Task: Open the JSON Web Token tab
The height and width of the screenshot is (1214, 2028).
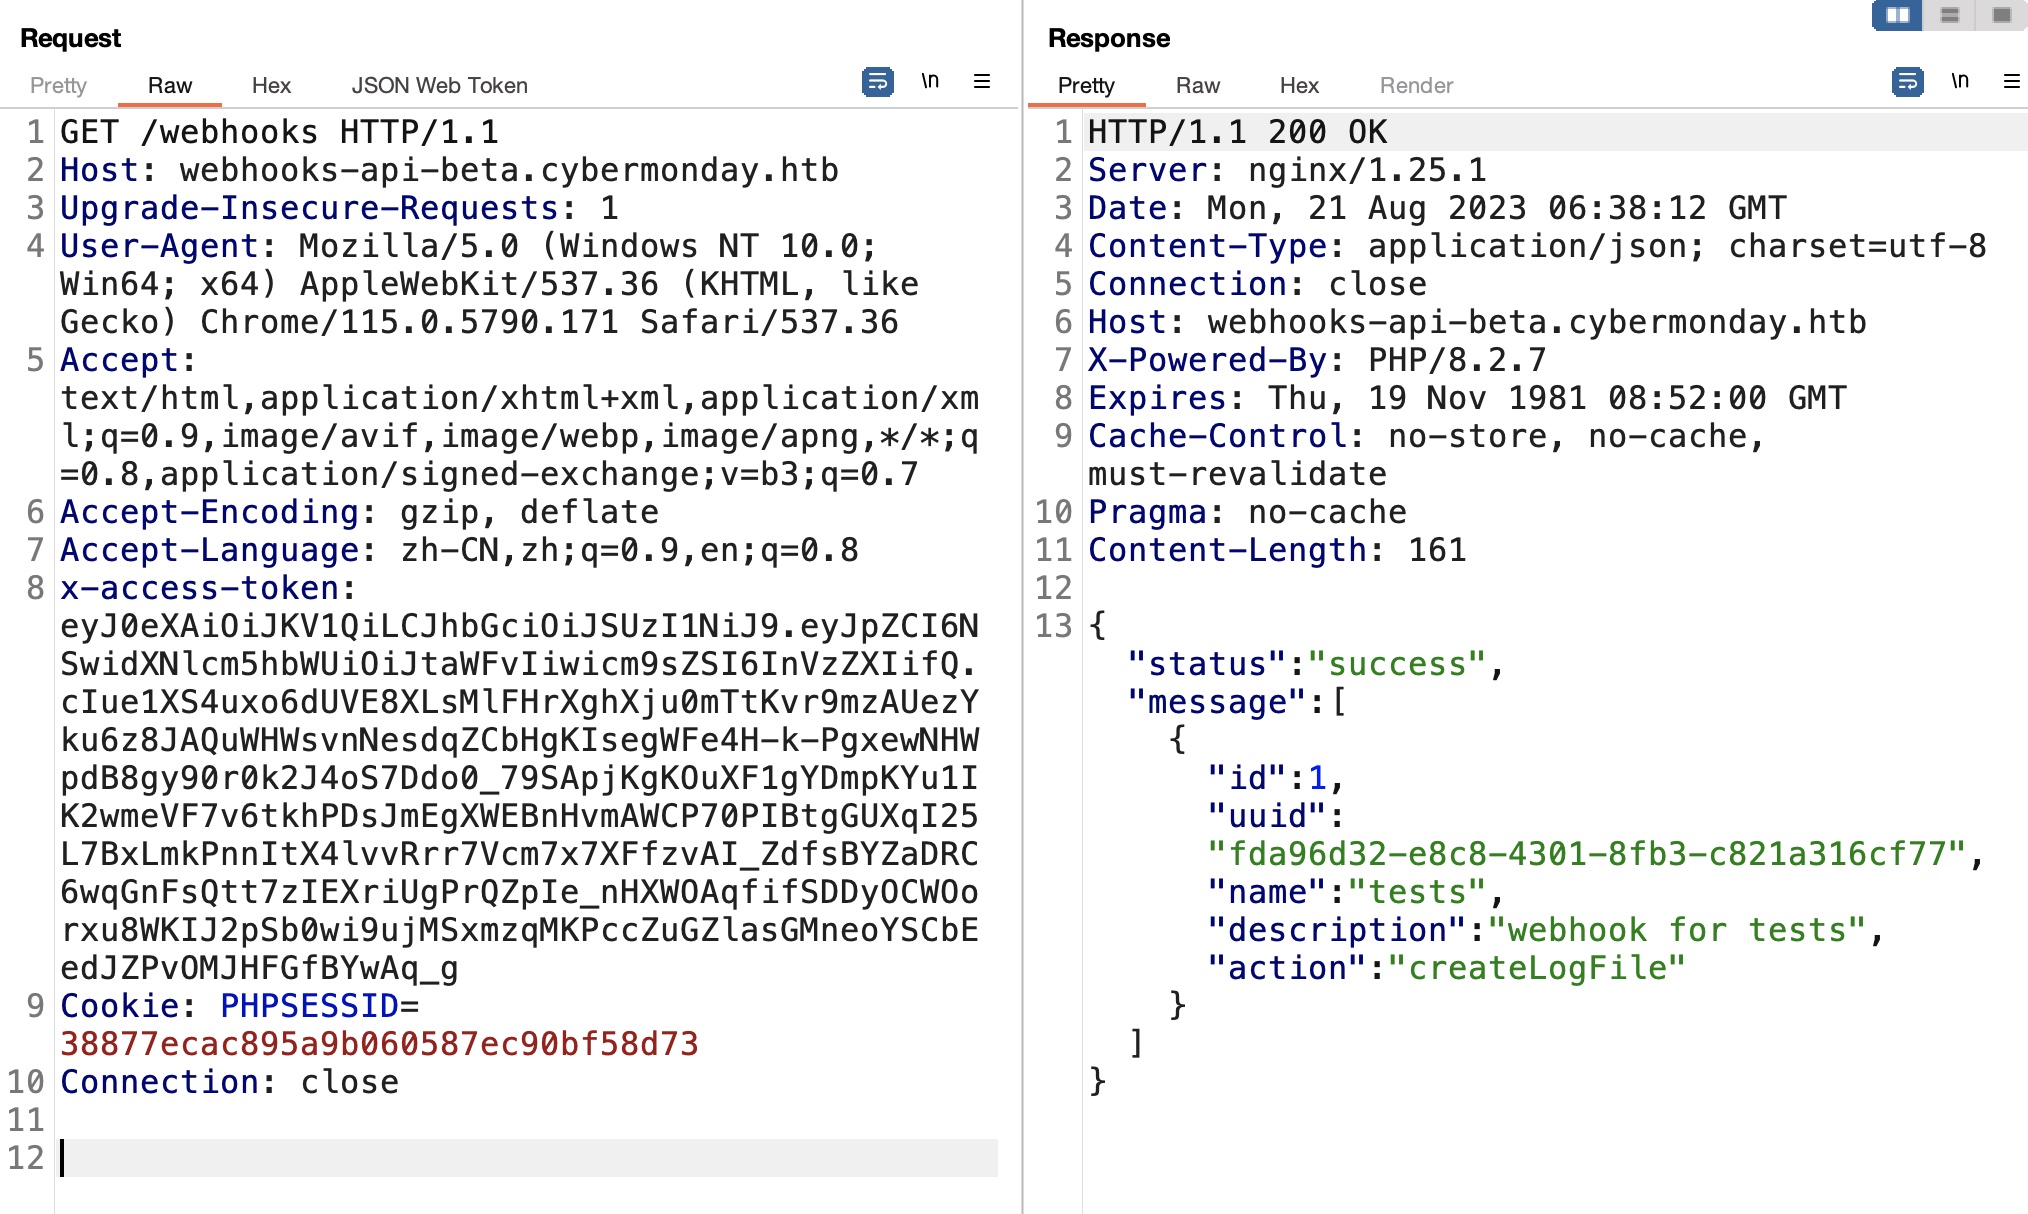Action: pyautogui.click(x=439, y=85)
